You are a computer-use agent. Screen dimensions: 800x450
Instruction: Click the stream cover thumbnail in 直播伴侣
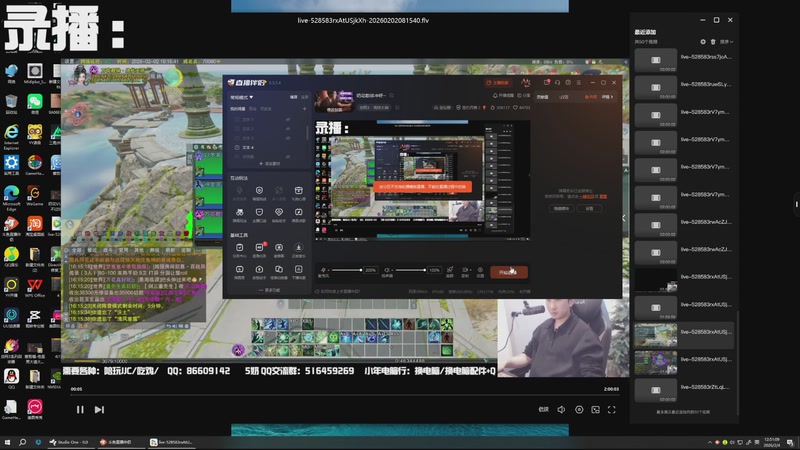click(x=334, y=101)
